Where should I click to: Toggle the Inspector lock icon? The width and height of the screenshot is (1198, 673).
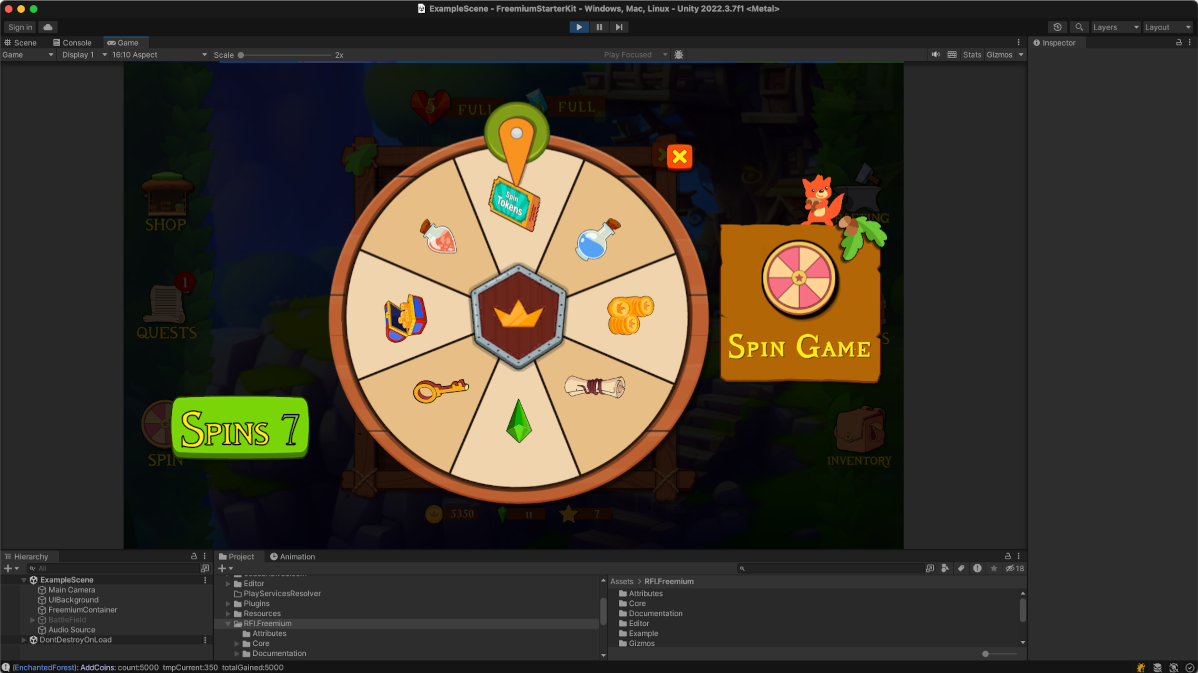point(1178,43)
